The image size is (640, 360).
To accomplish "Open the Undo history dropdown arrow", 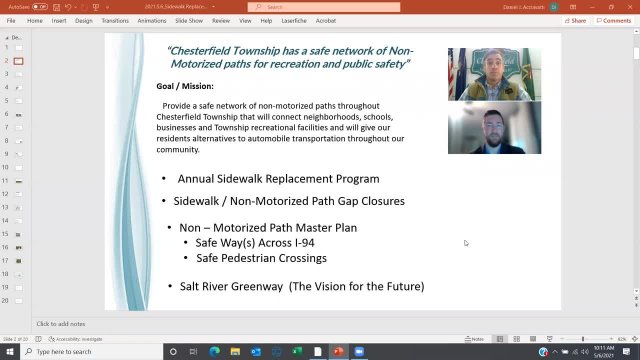I will point(76,7).
